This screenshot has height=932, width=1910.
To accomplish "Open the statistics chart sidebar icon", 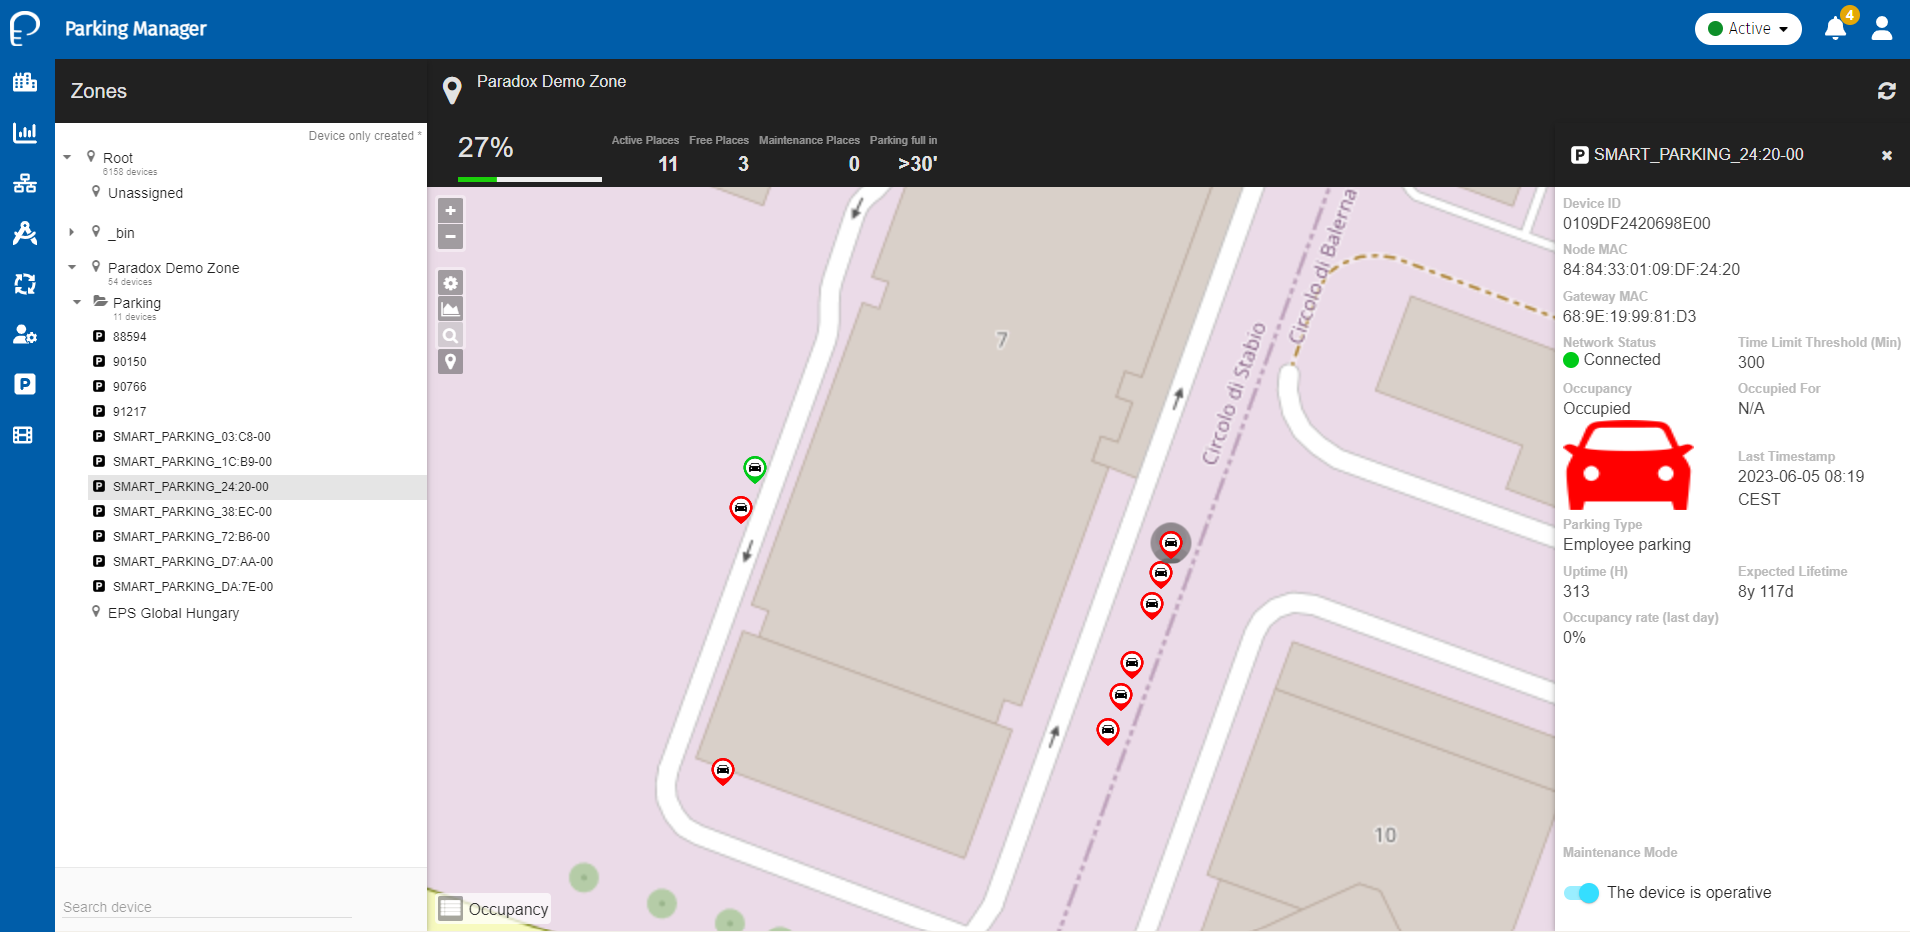I will click(x=25, y=133).
